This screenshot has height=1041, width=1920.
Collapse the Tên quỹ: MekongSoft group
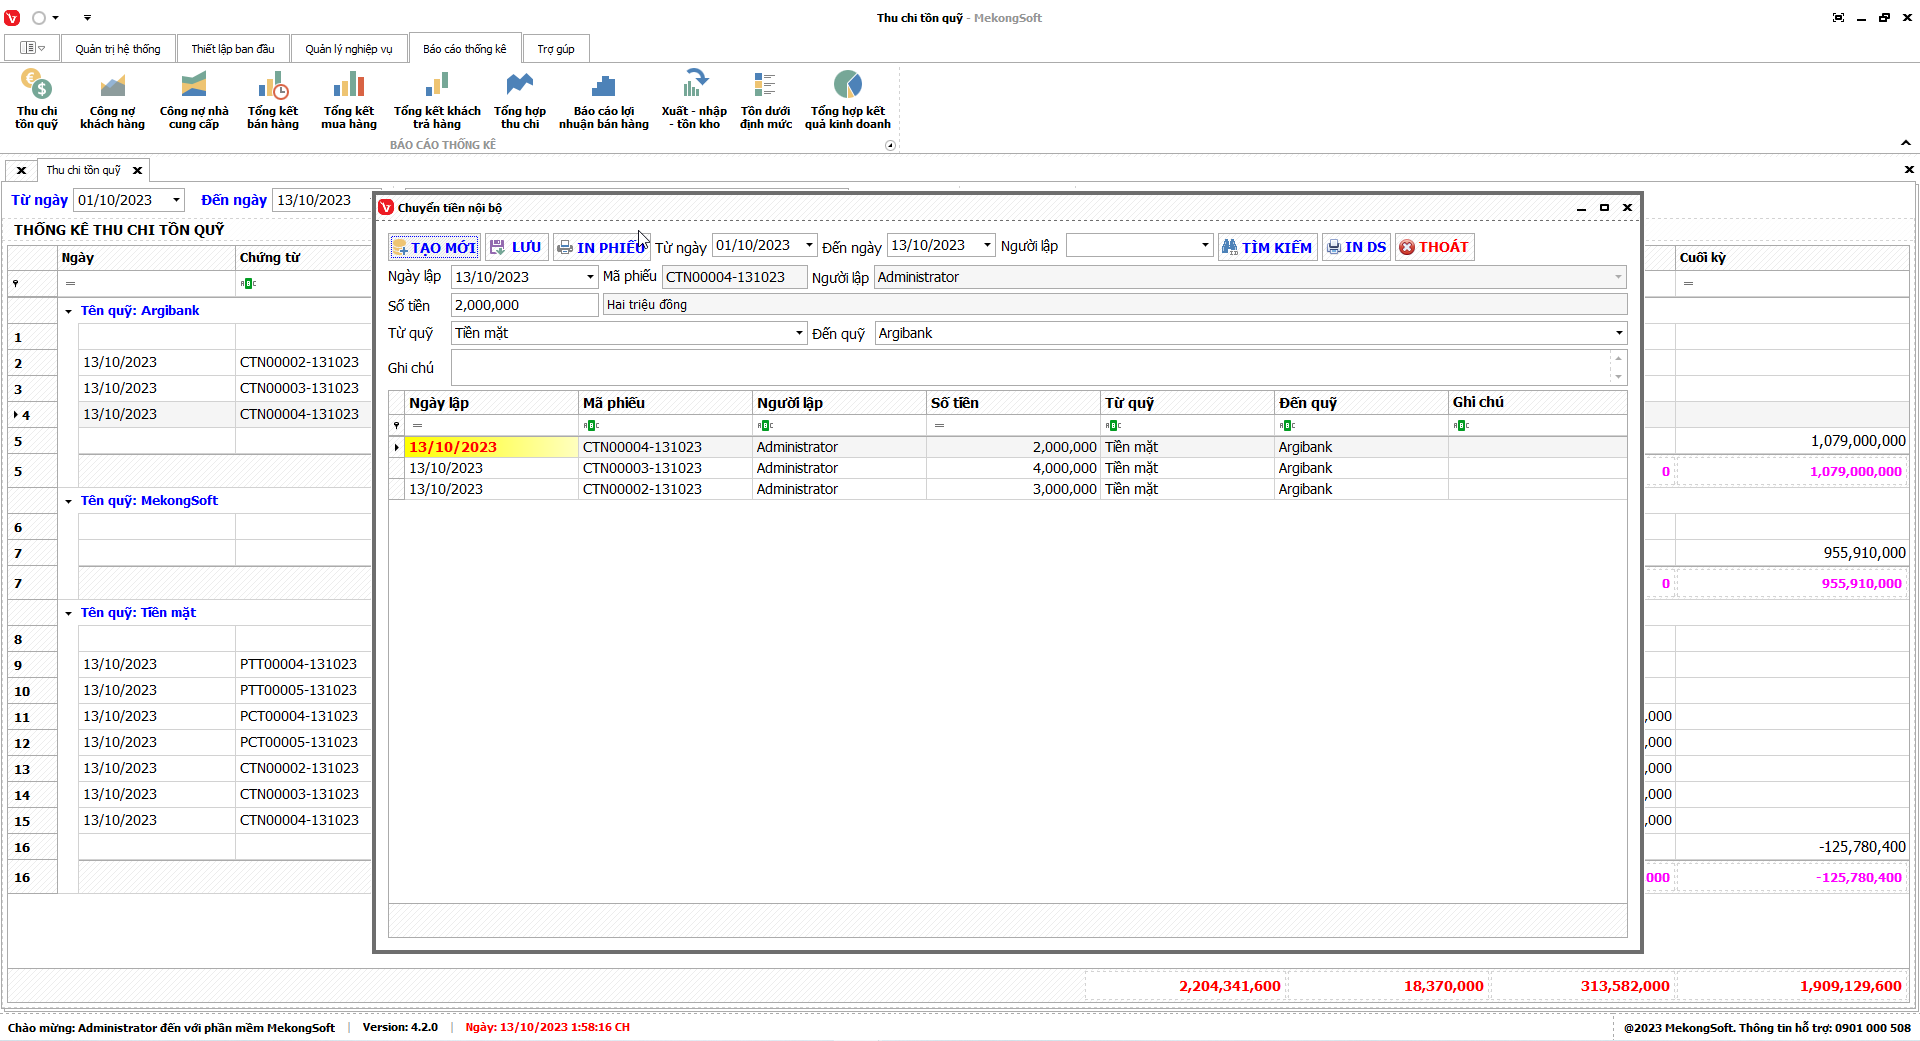68,502
